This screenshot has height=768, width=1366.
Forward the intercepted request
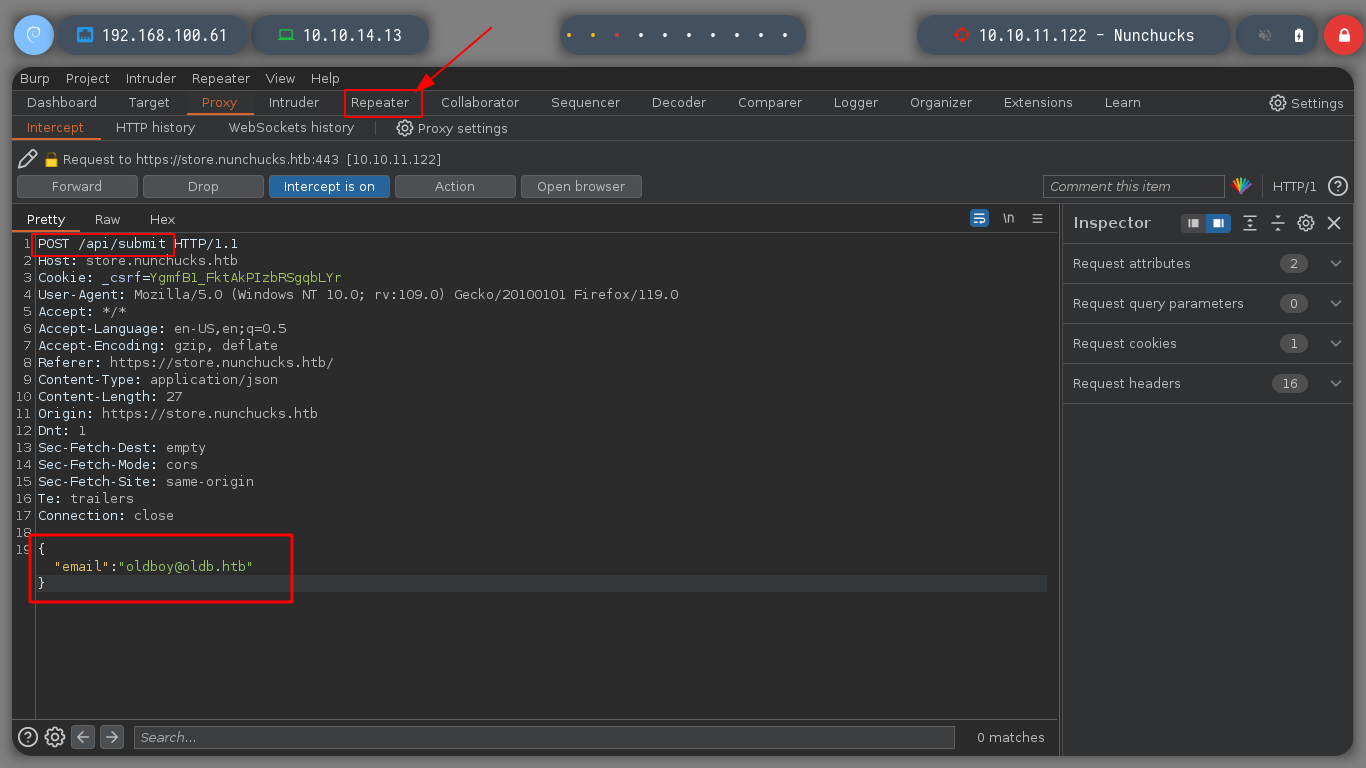[77, 186]
